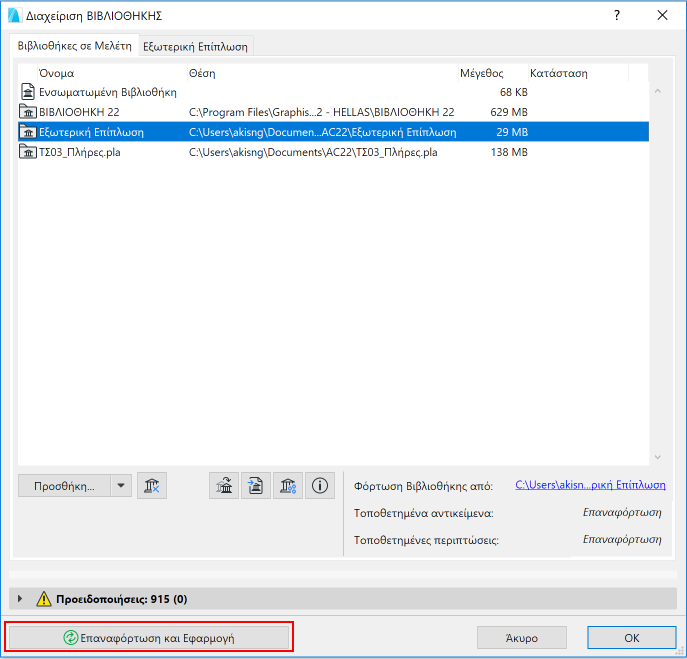Confirm with the OK button
The image size is (687, 659).
coord(632,638)
